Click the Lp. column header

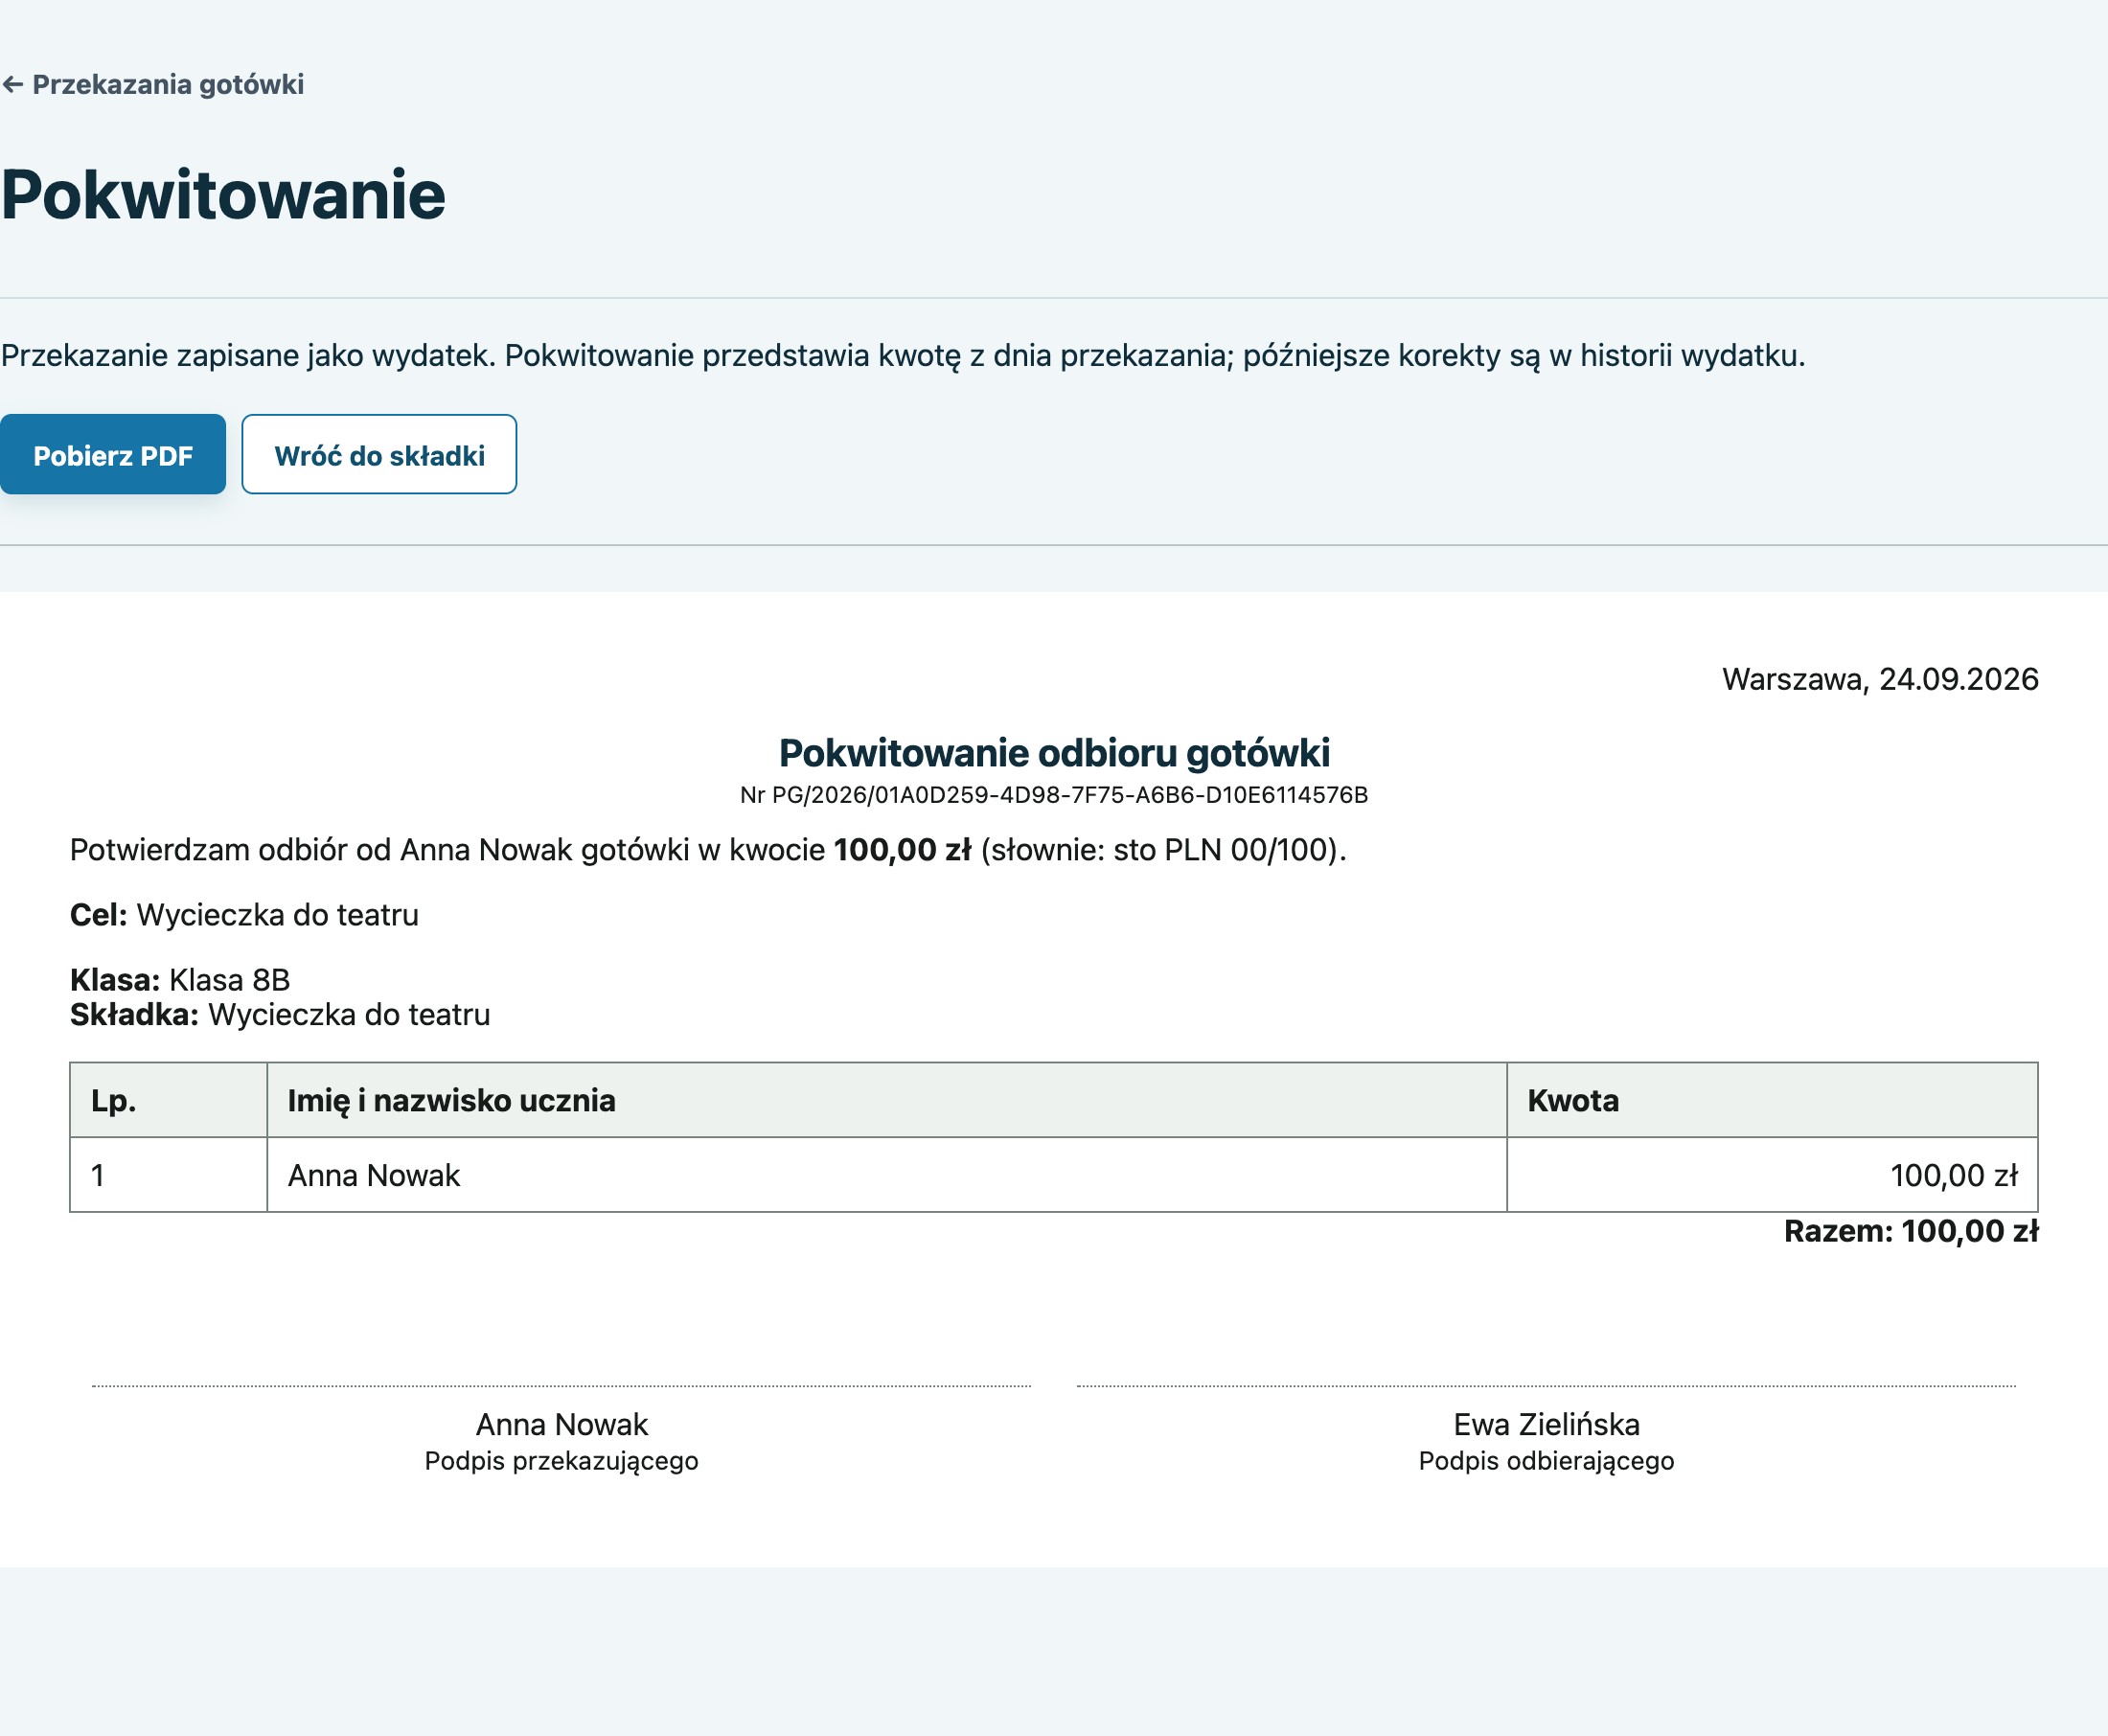coord(168,1101)
